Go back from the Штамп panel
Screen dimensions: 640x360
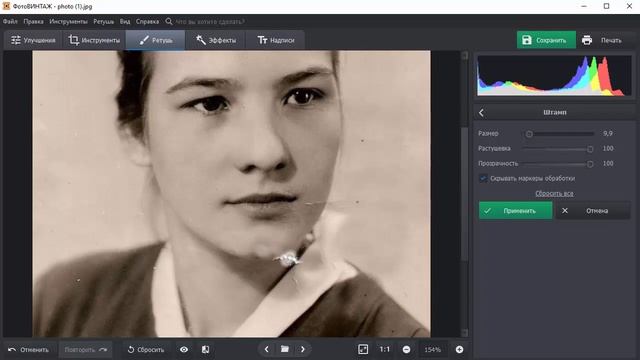tap(481, 113)
